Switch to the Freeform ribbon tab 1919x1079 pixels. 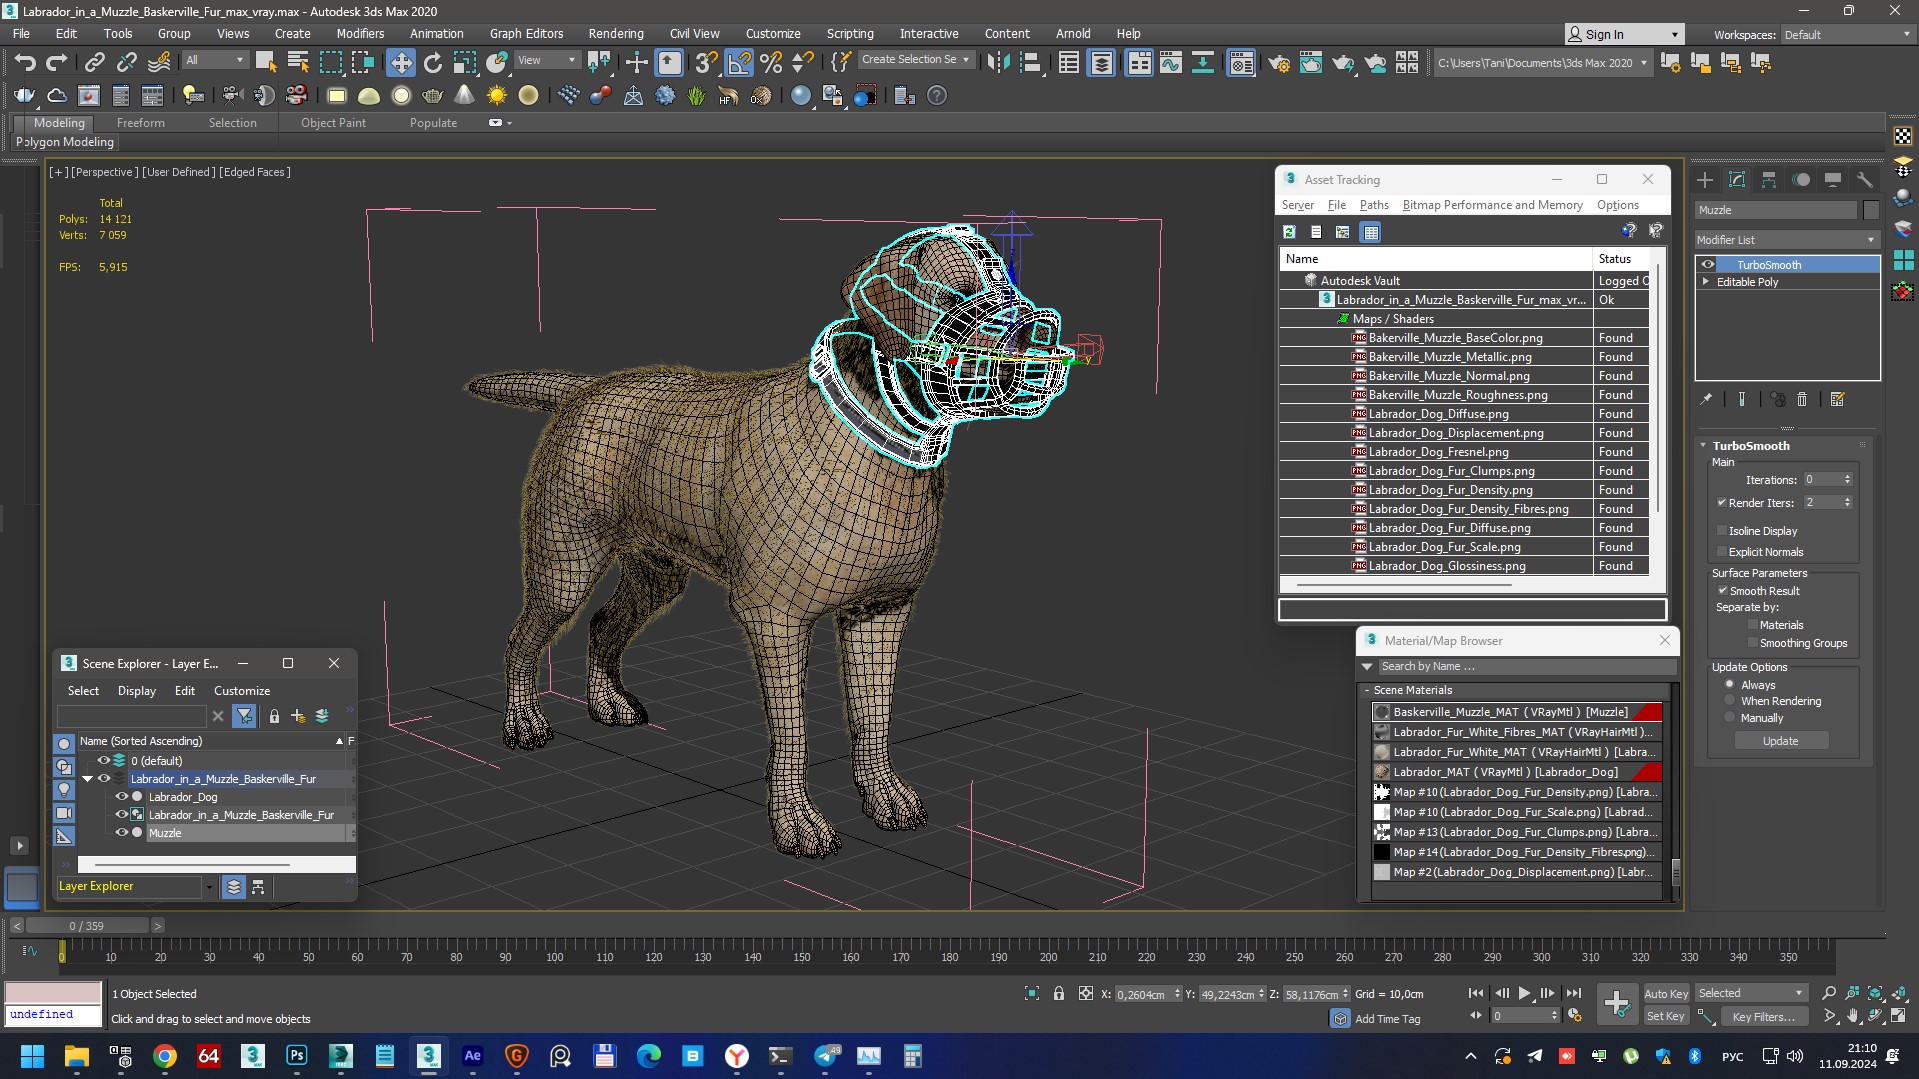(x=140, y=123)
